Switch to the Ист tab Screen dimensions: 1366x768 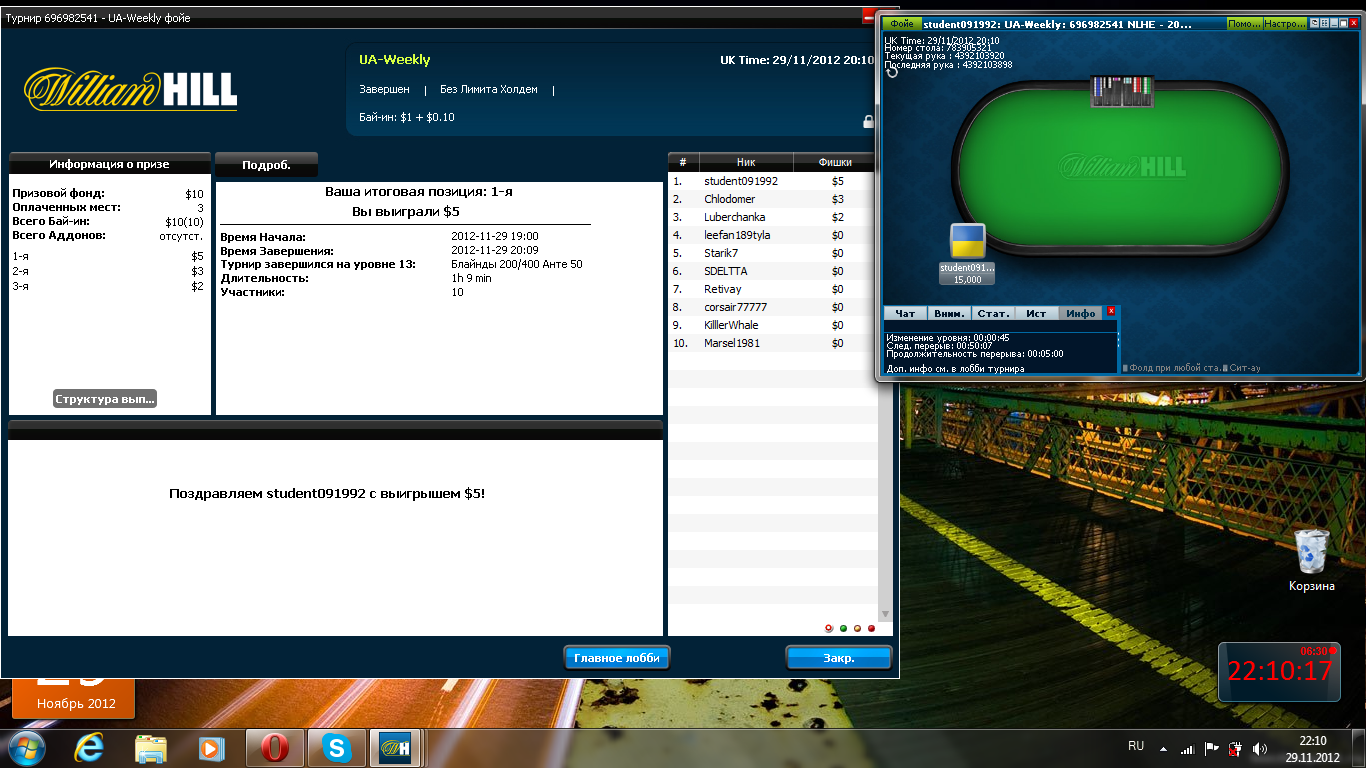(x=1037, y=313)
